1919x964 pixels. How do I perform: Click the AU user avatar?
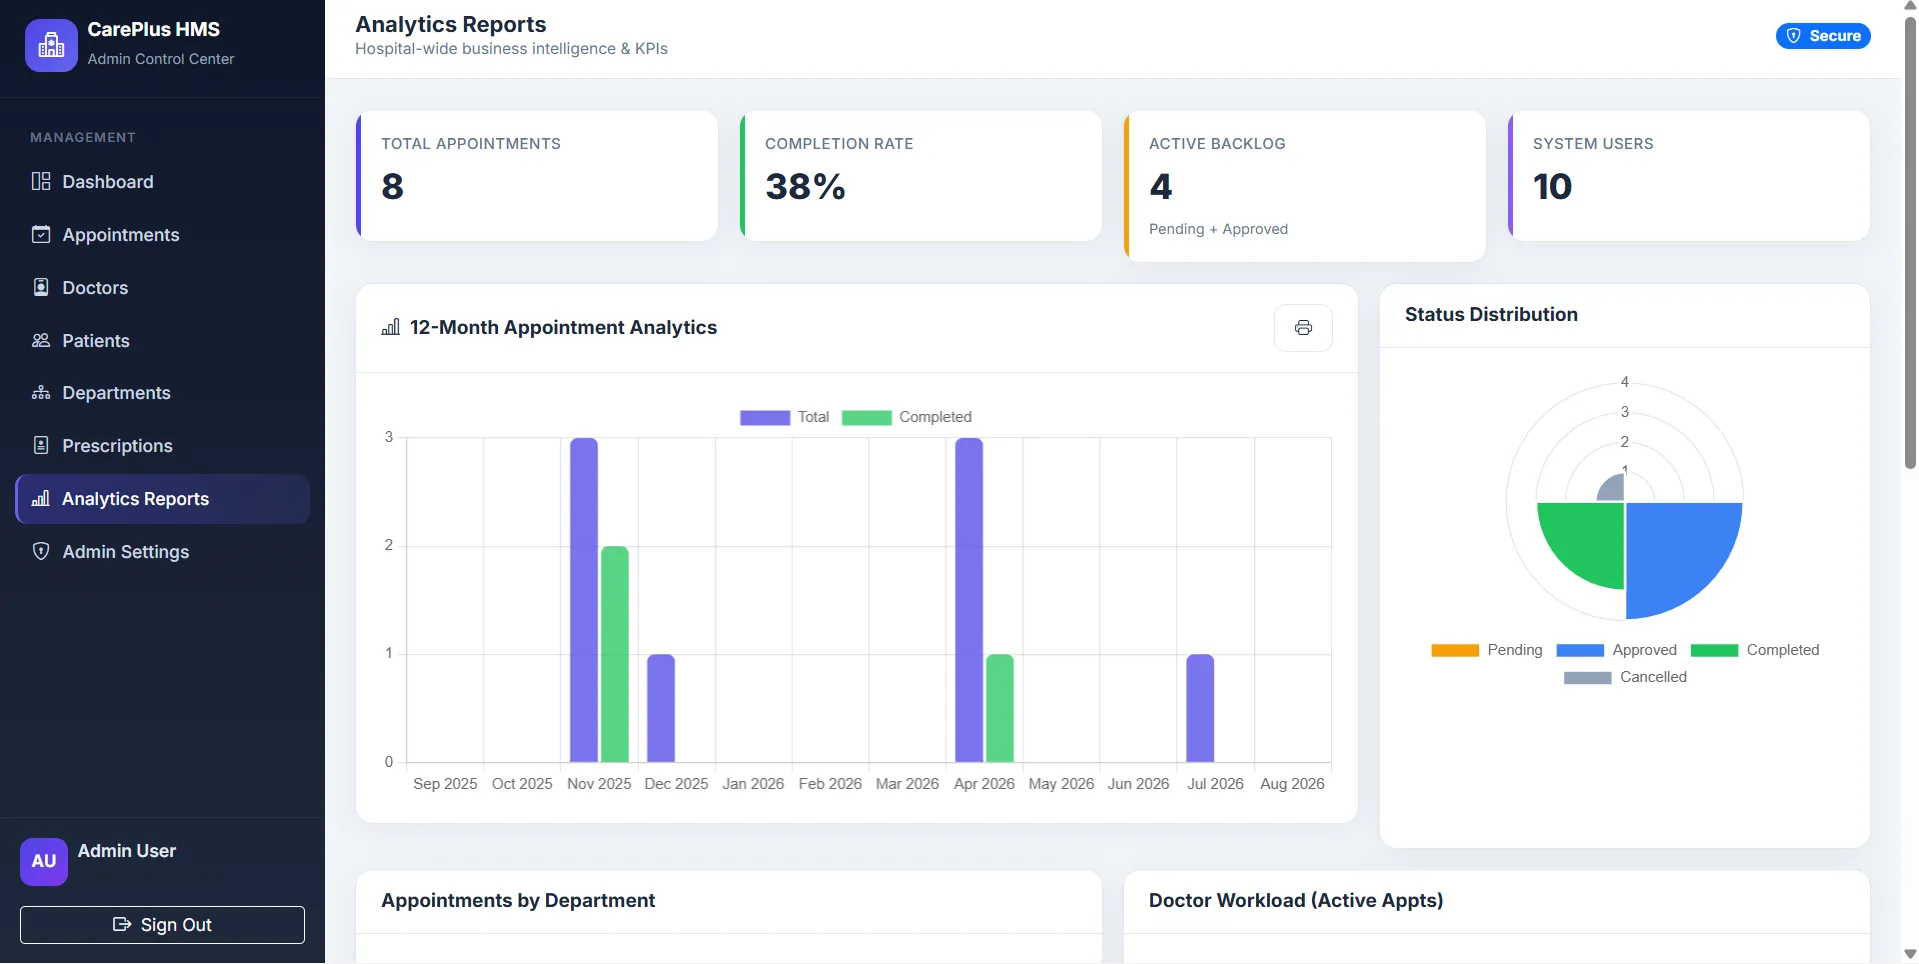(44, 861)
